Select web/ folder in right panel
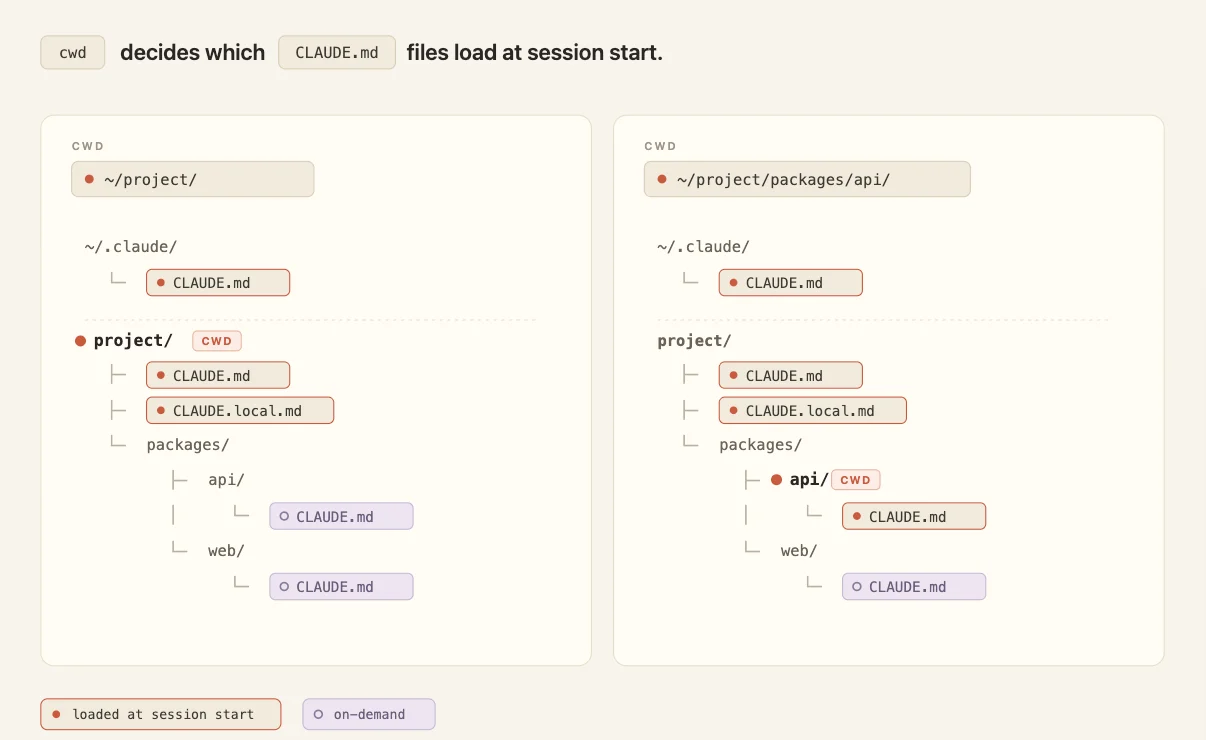The height and width of the screenshot is (740, 1206). point(799,551)
